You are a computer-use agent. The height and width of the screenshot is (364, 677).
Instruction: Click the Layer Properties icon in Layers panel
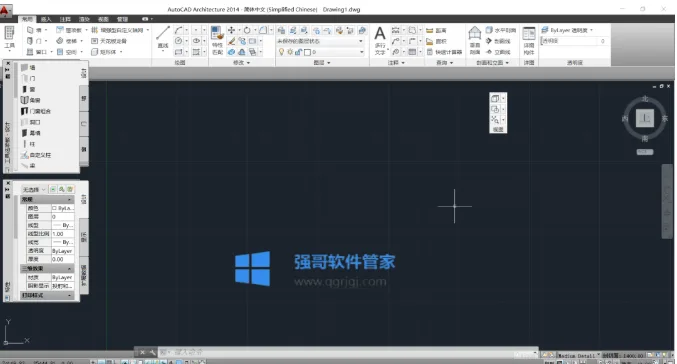(281, 30)
